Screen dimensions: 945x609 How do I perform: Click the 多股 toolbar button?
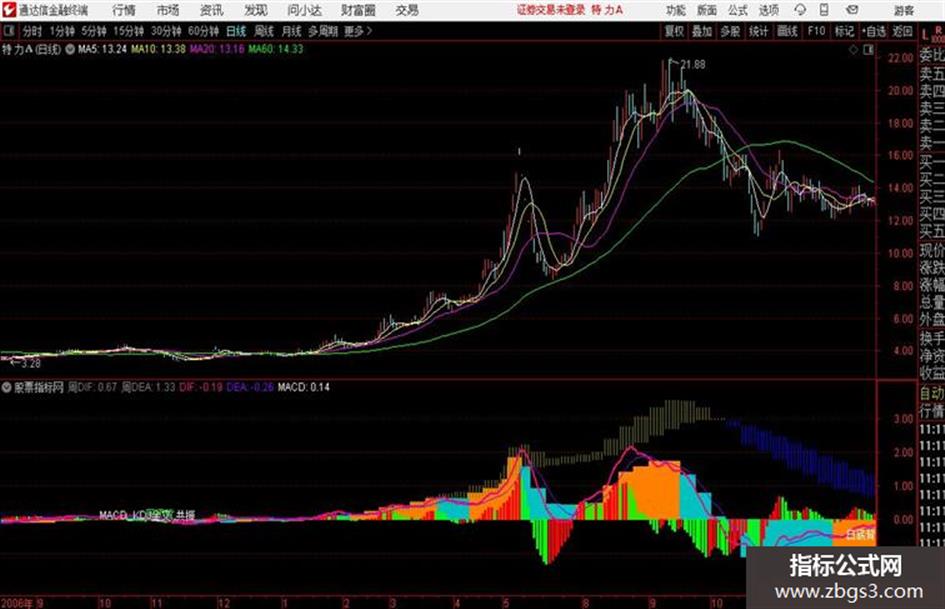pos(730,31)
